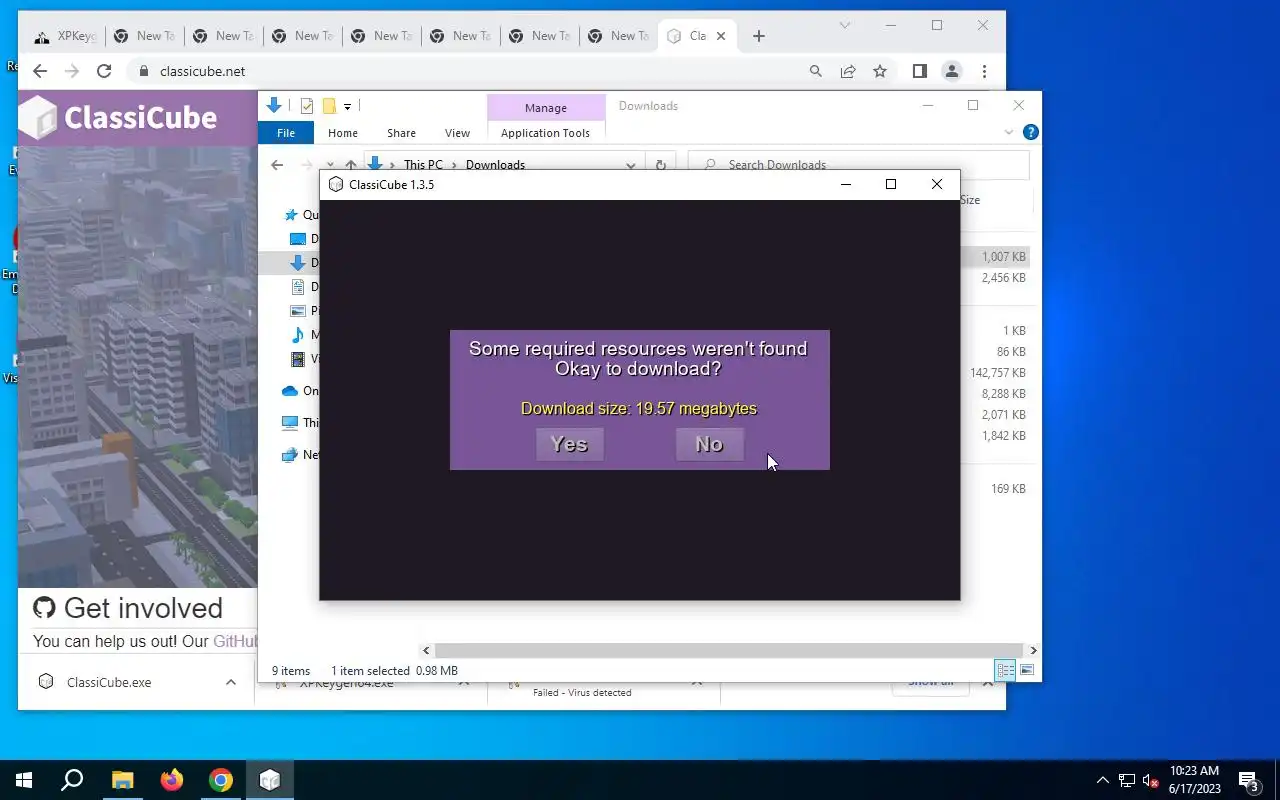Image resolution: width=1280 pixels, height=800 pixels.
Task: Click the 1,007 KB size cell
Action: (x=1003, y=257)
